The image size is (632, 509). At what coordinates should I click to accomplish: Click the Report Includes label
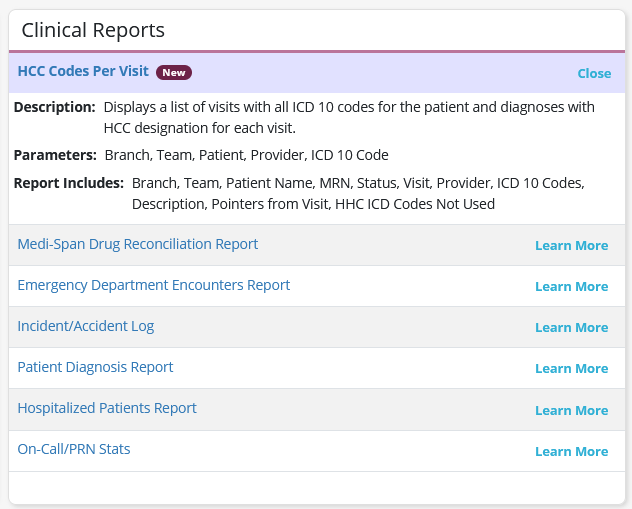coord(69,183)
